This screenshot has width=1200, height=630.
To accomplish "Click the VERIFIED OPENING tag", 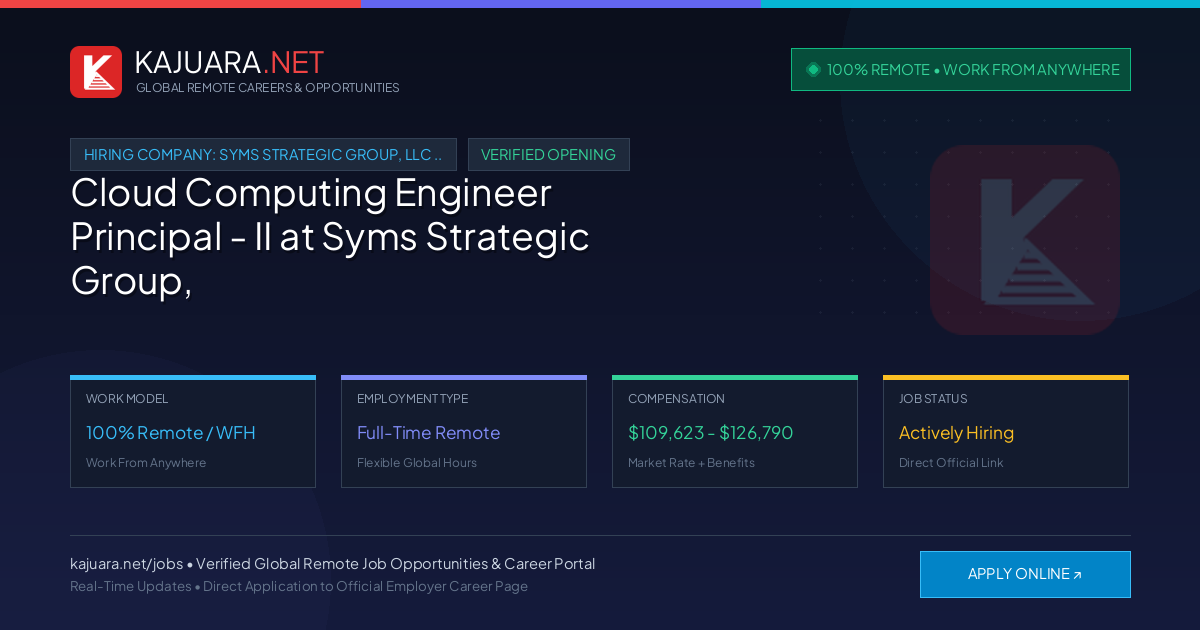I will click(x=549, y=154).
